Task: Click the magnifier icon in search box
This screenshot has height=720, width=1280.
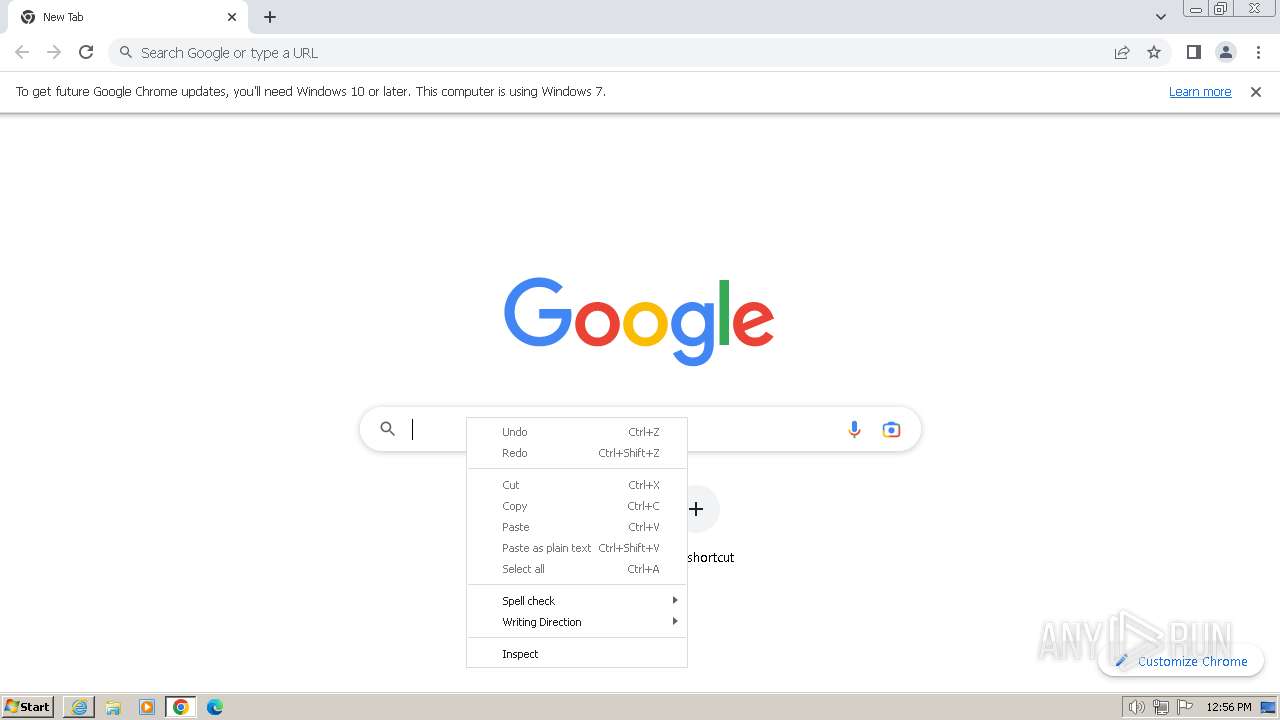Action: click(388, 429)
